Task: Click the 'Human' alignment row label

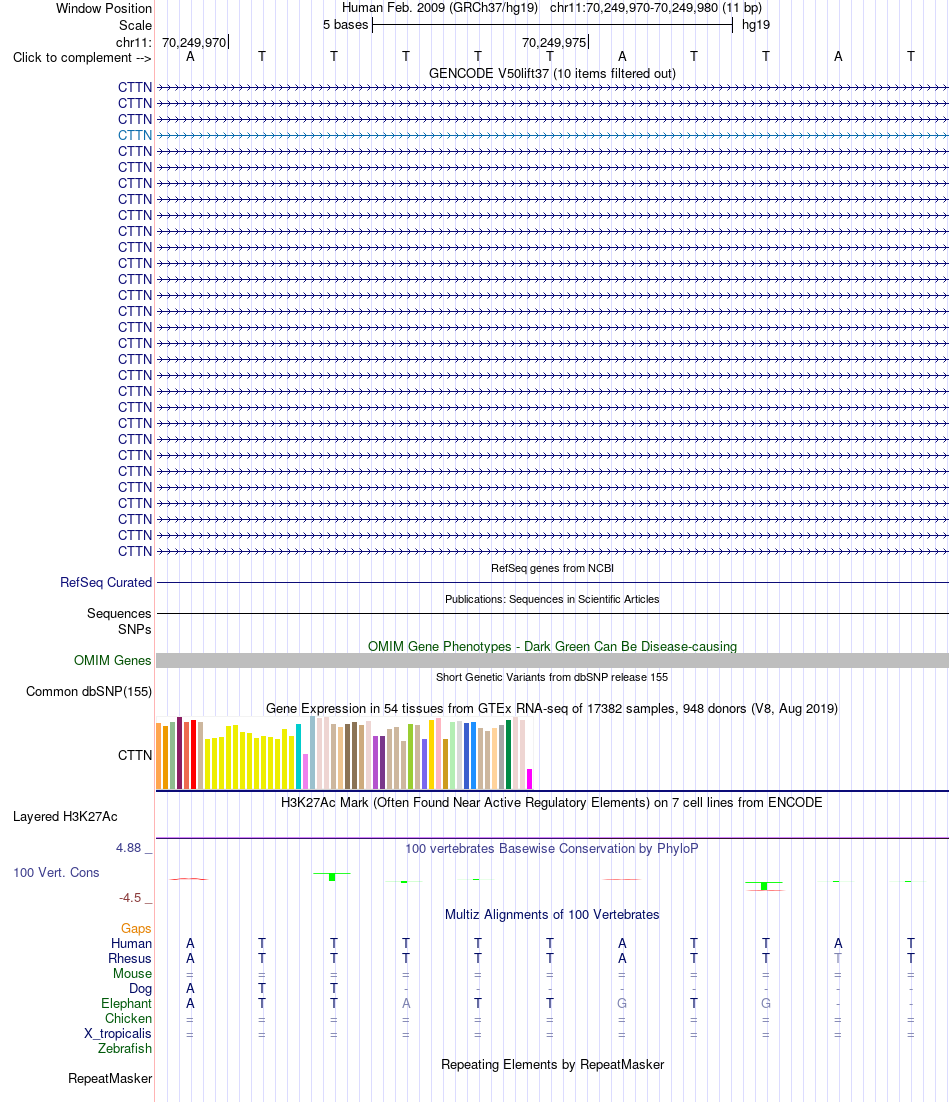Action: click(131, 943)
